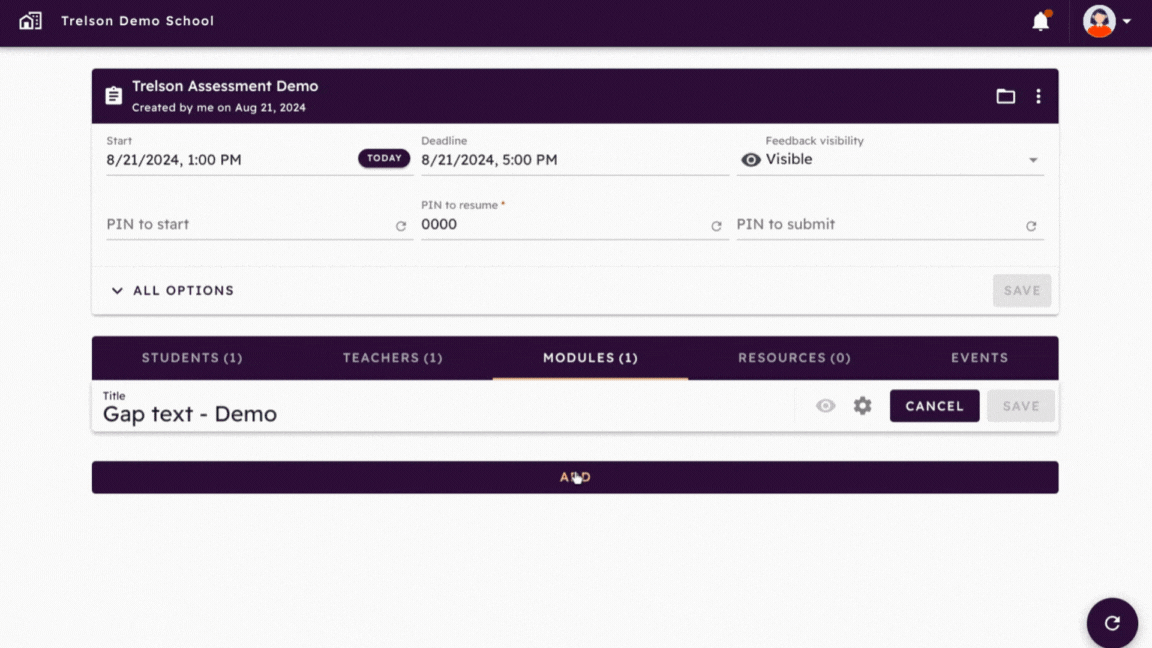Open module settings gear
The width and height of the screenshot is (1152, 648).
point(863,406)
